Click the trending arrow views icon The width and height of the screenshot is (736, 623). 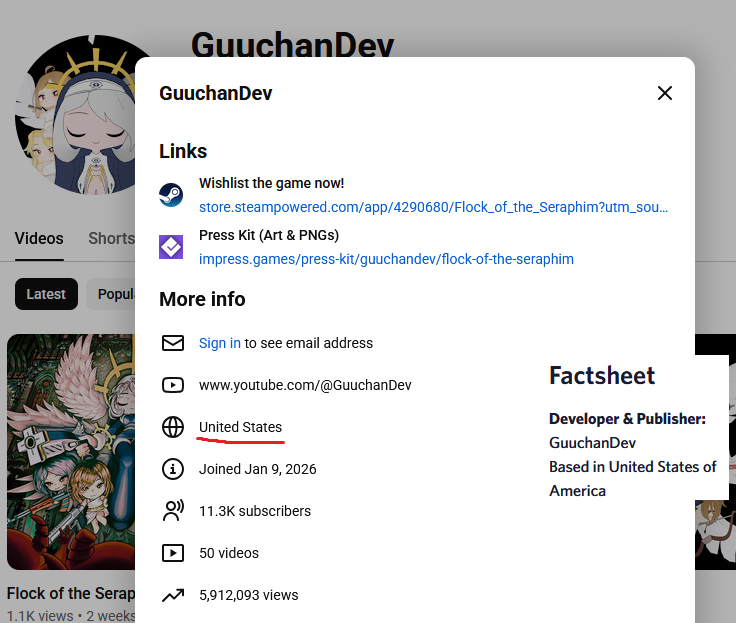click(x=173, y=595)
